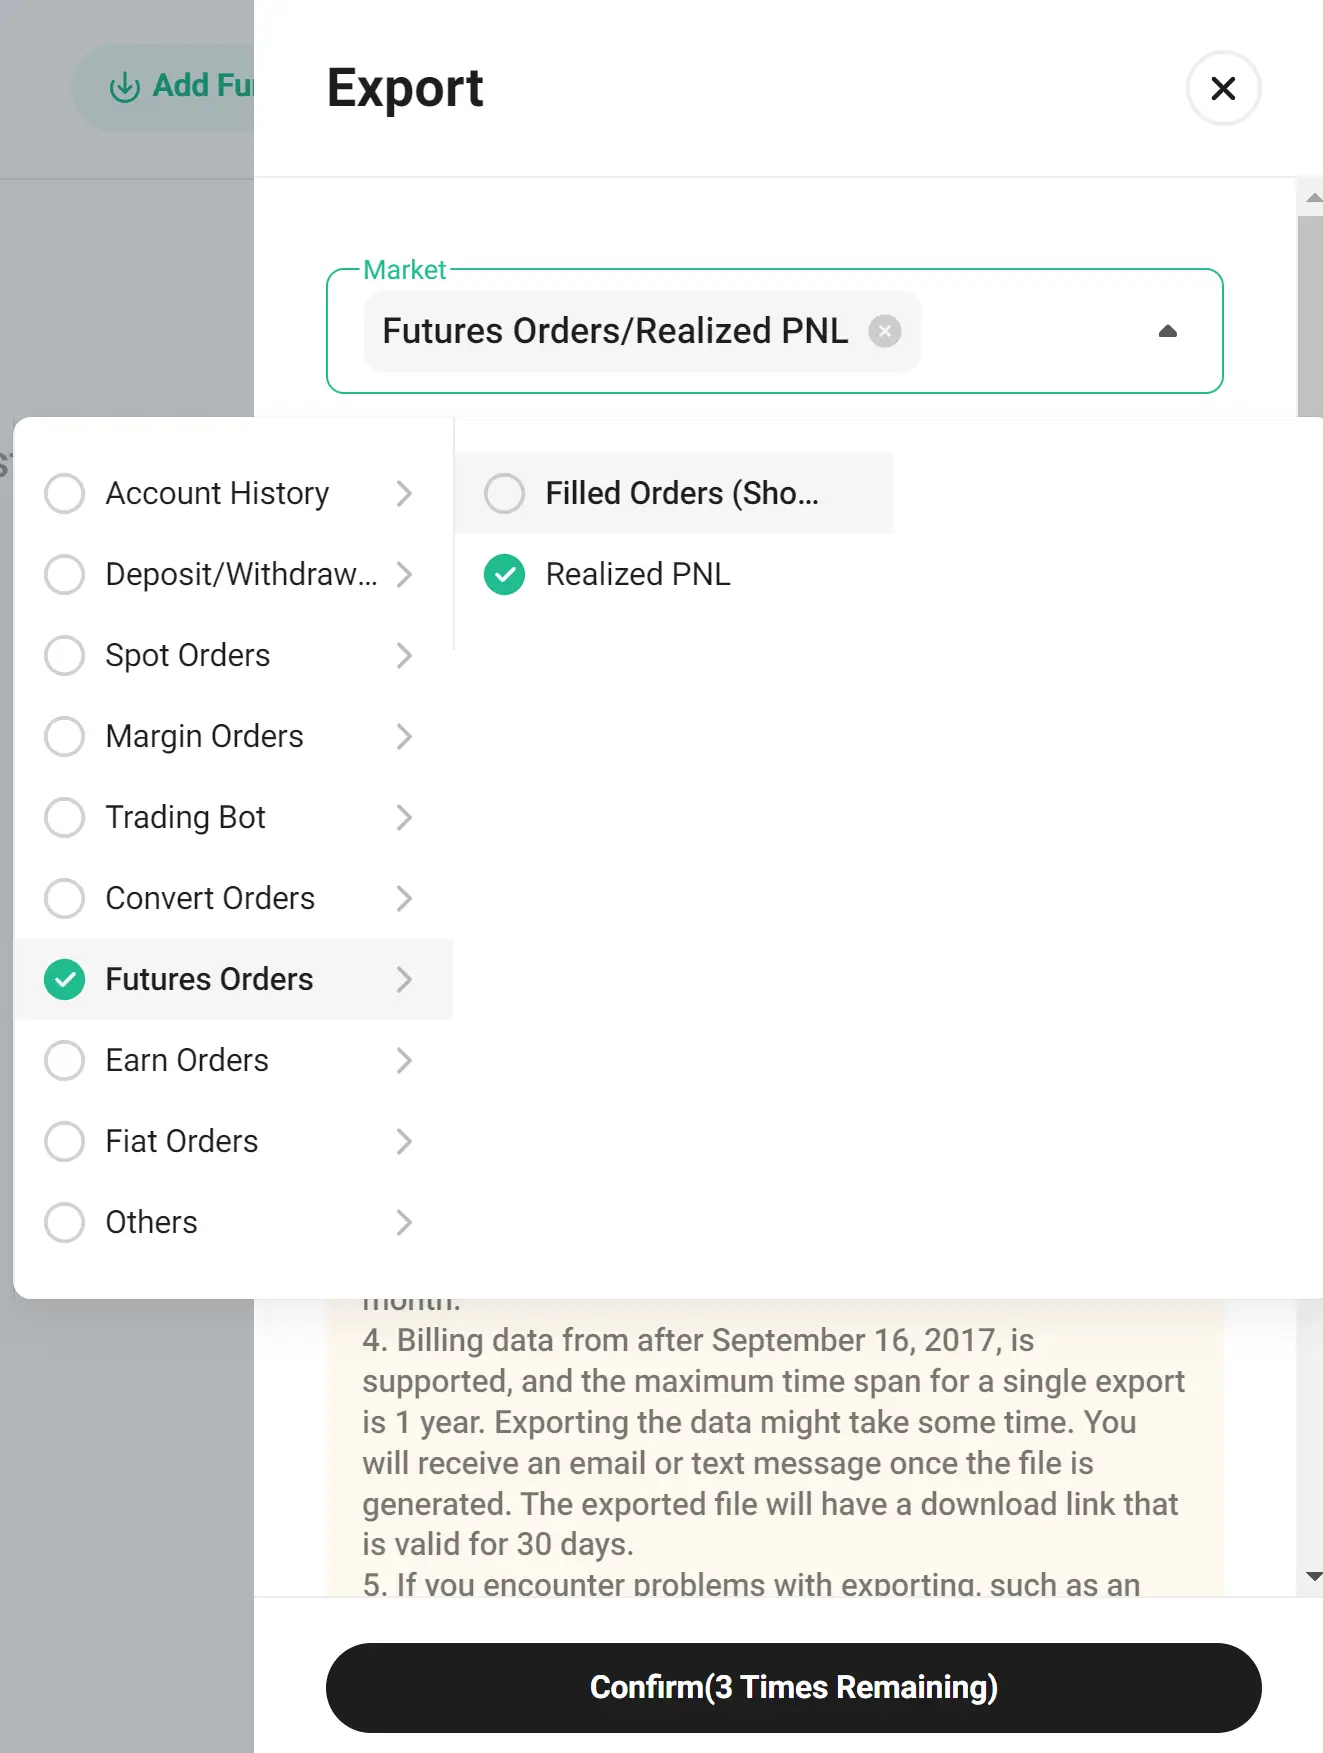
Task: Click Confirm (3 Times Remaining) button
Action: point(793,1687)
